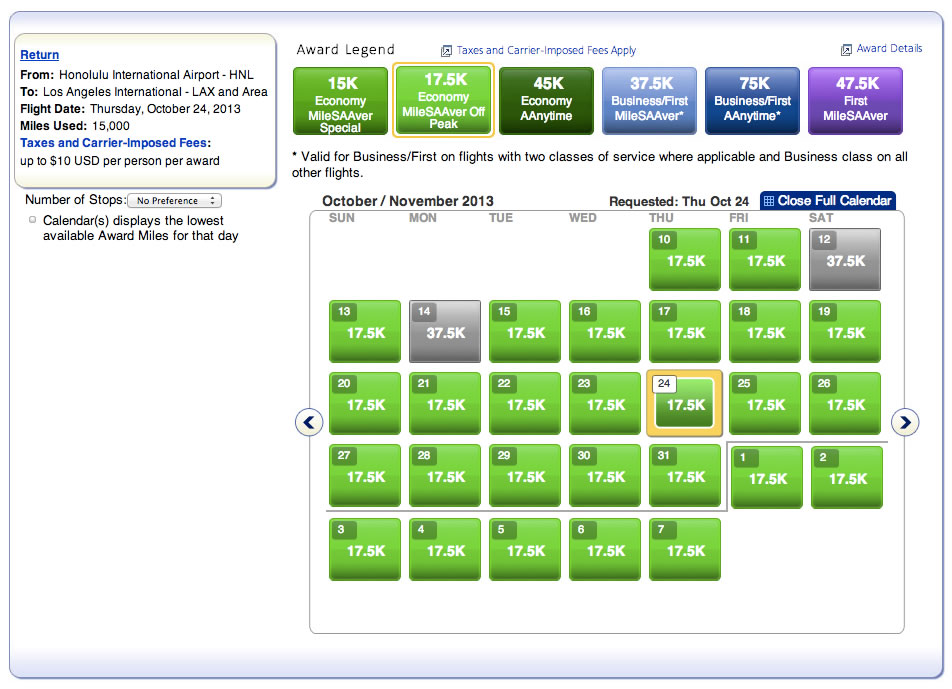Close the full calendar

pos(828,201)
